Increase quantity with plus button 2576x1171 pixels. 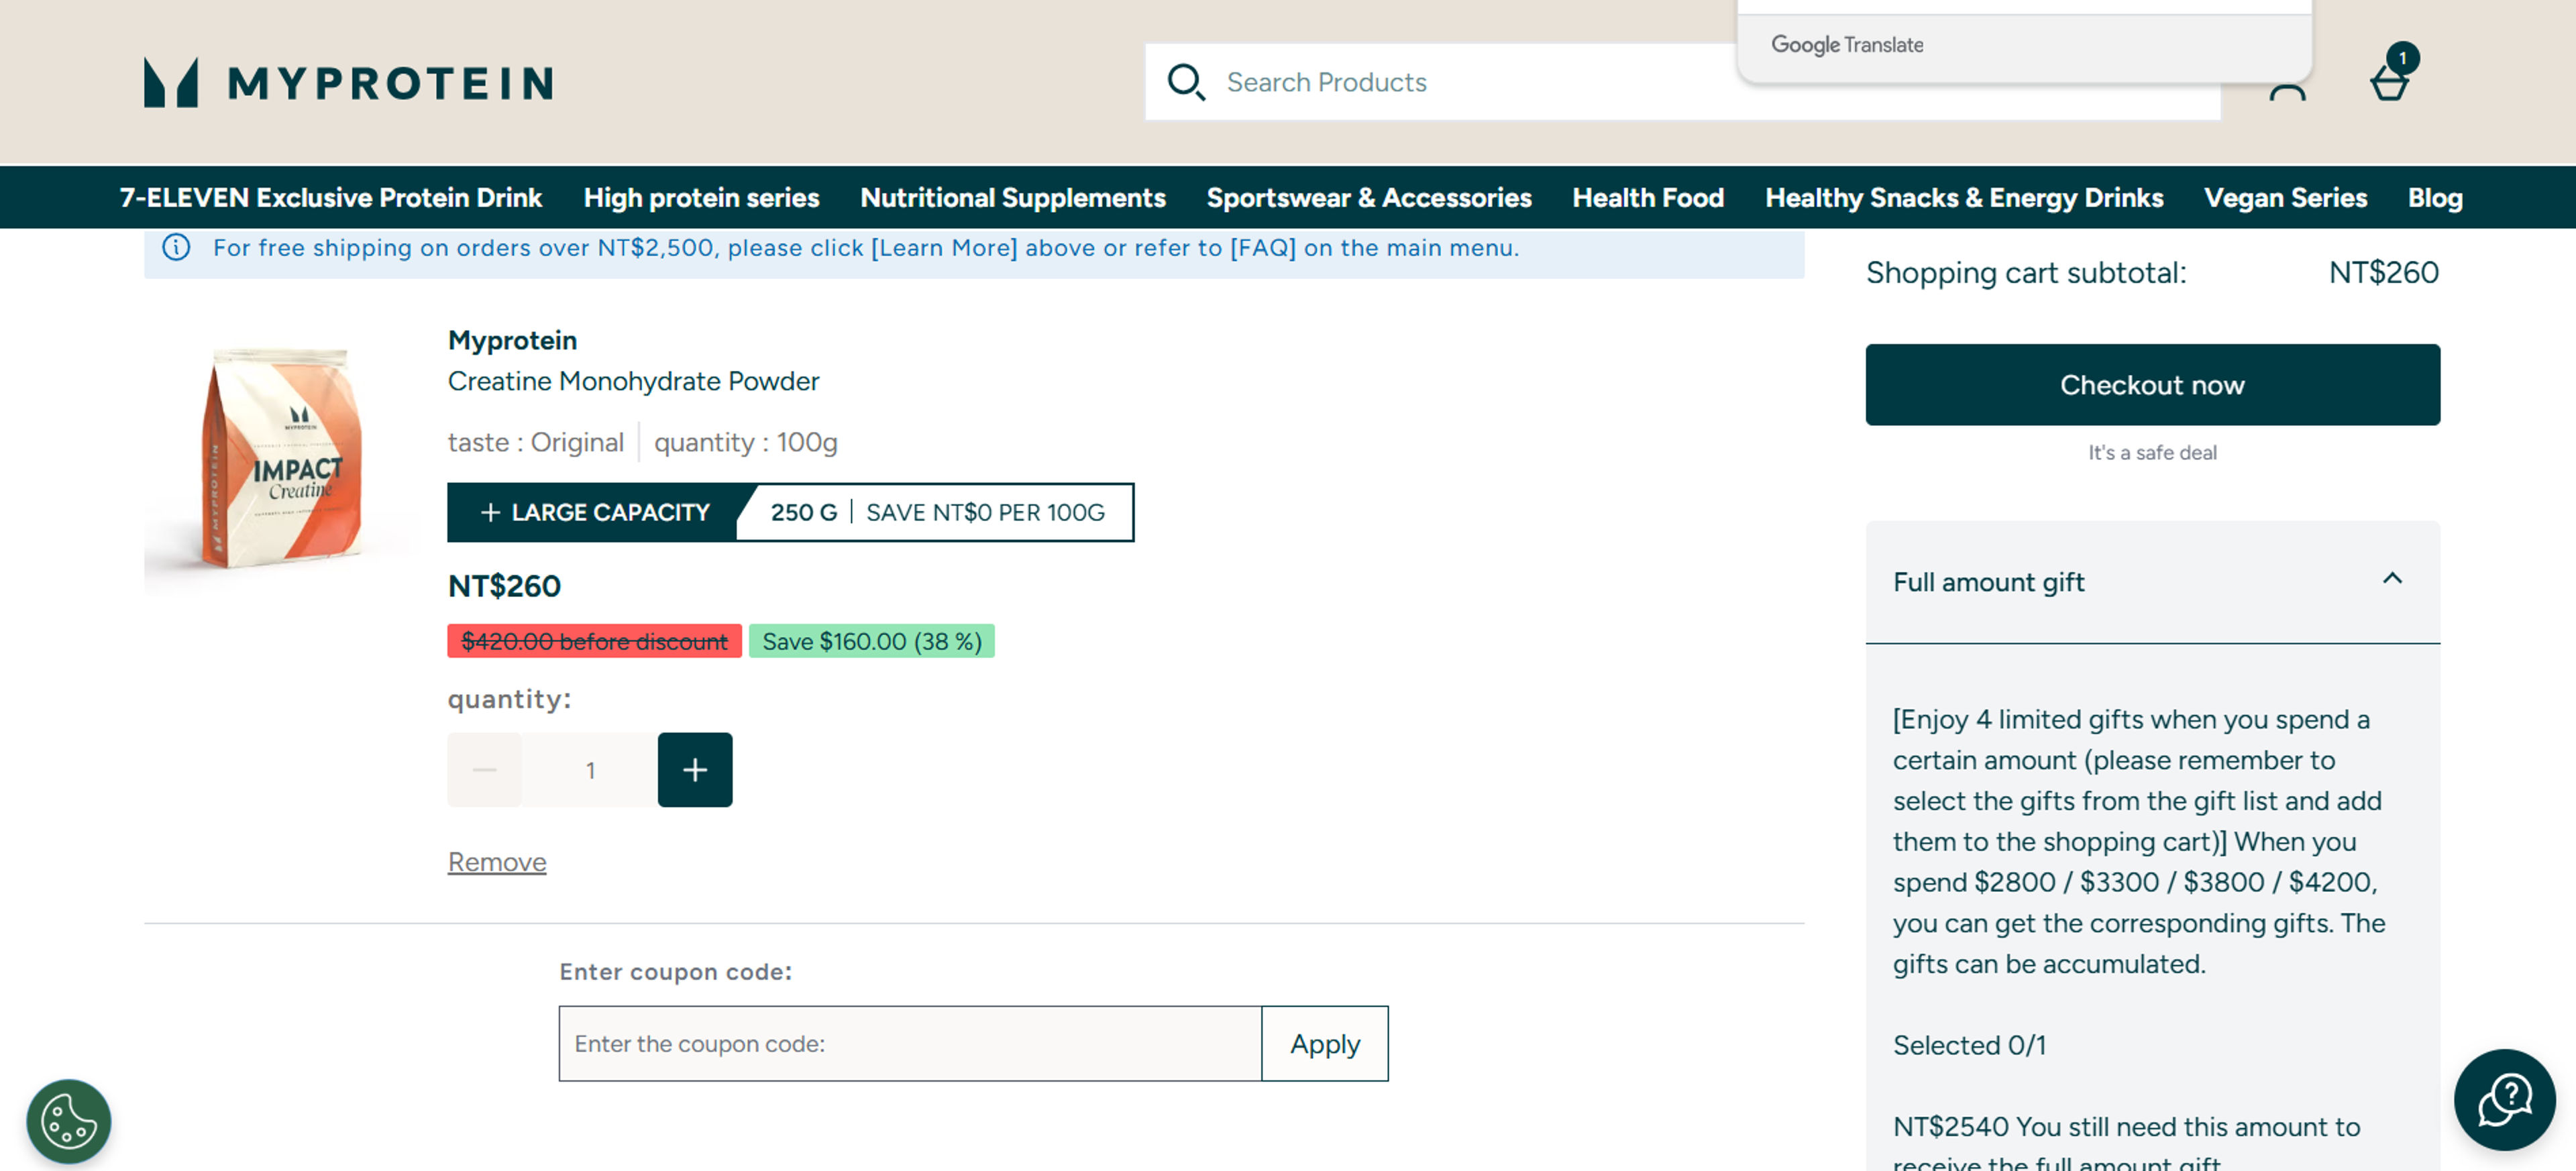[695, 770]
